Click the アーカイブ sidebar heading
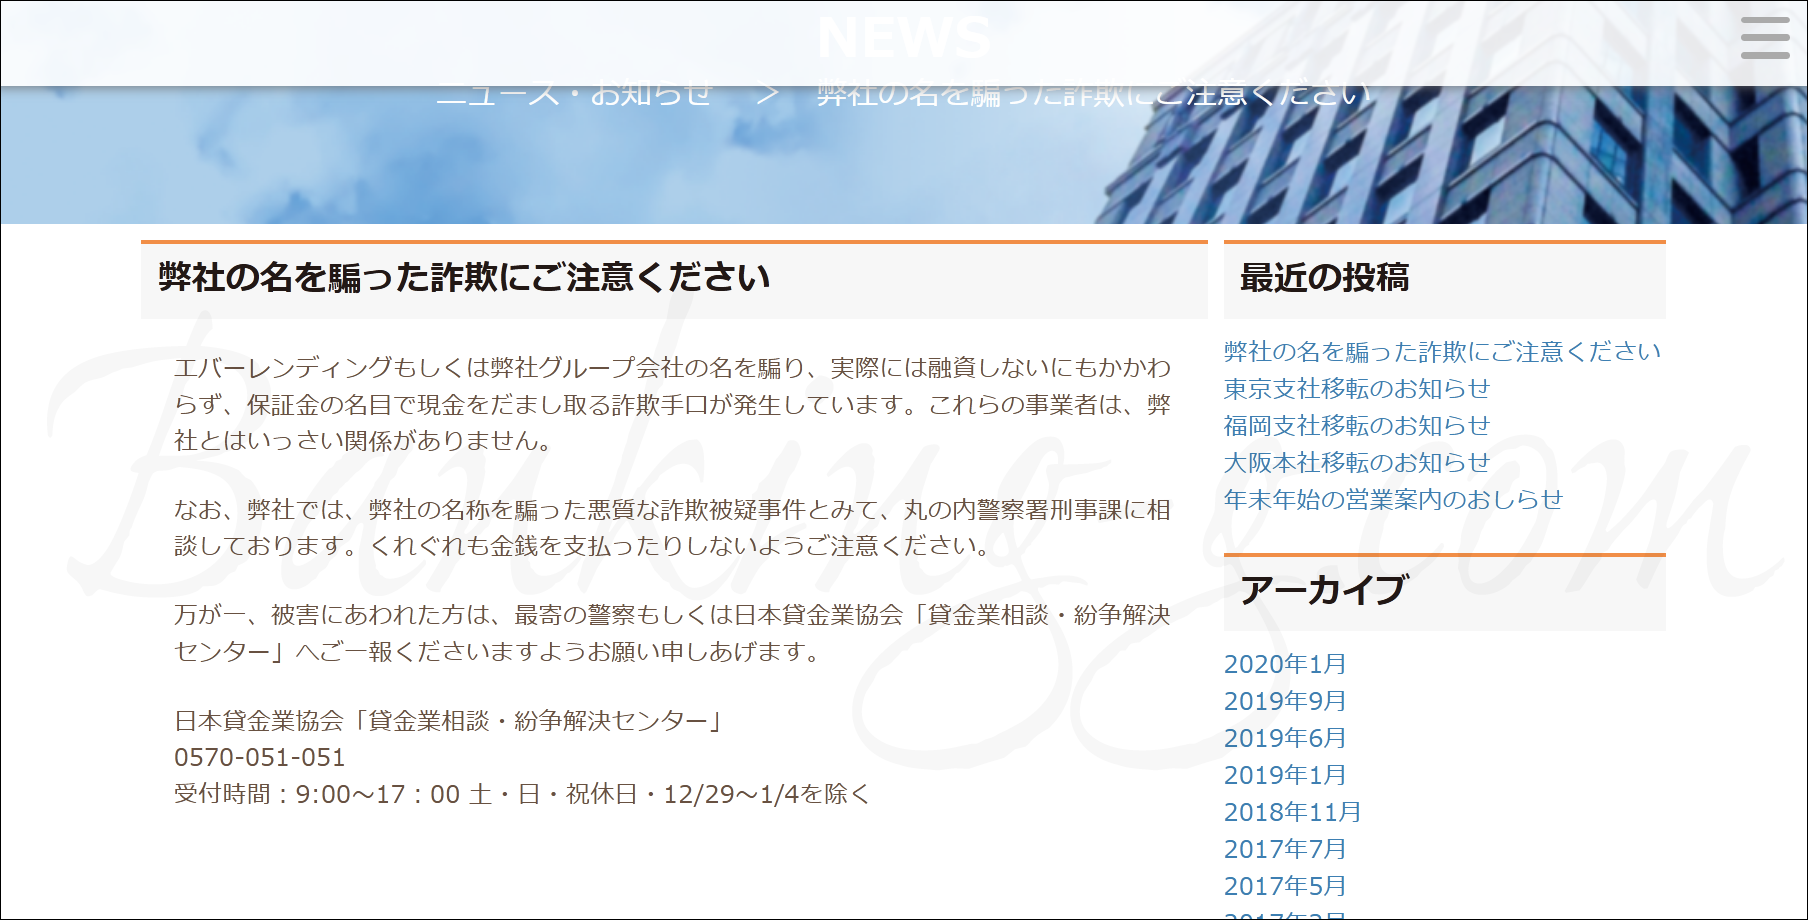1808x920 pixels. click(1324, 590)
